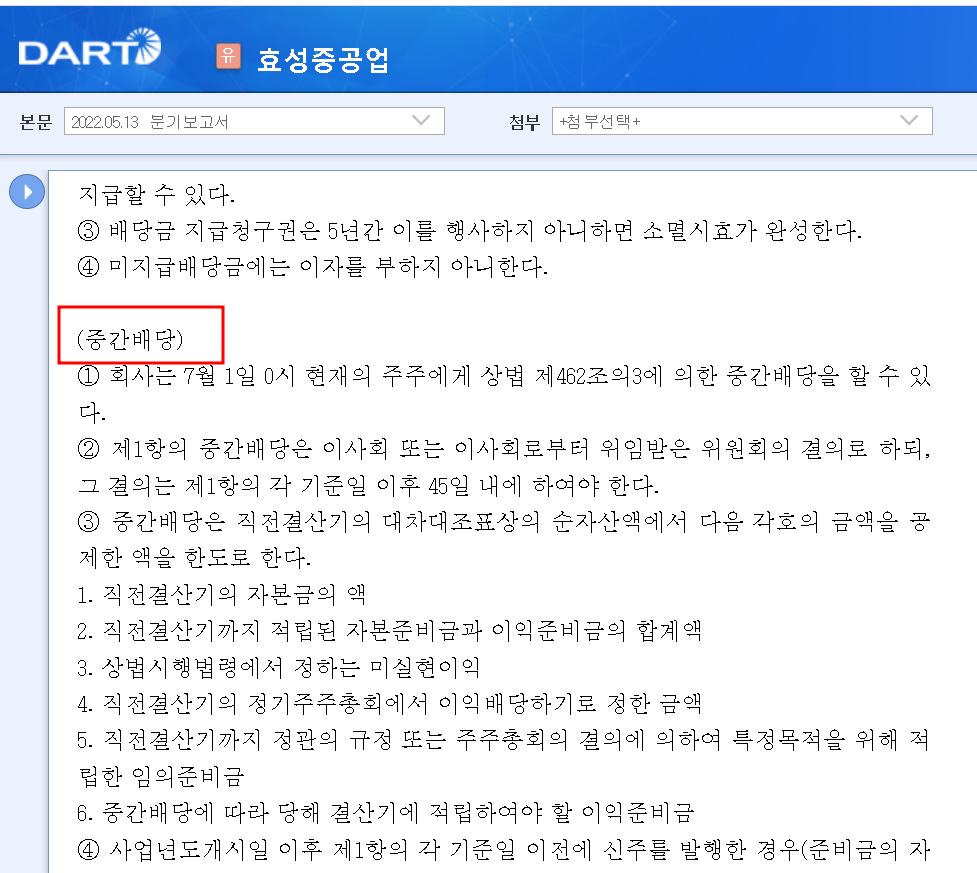Click the line '④ 미지급배당금에는 이자를 부하지 아니한다.'

click(x=312, y=267)
